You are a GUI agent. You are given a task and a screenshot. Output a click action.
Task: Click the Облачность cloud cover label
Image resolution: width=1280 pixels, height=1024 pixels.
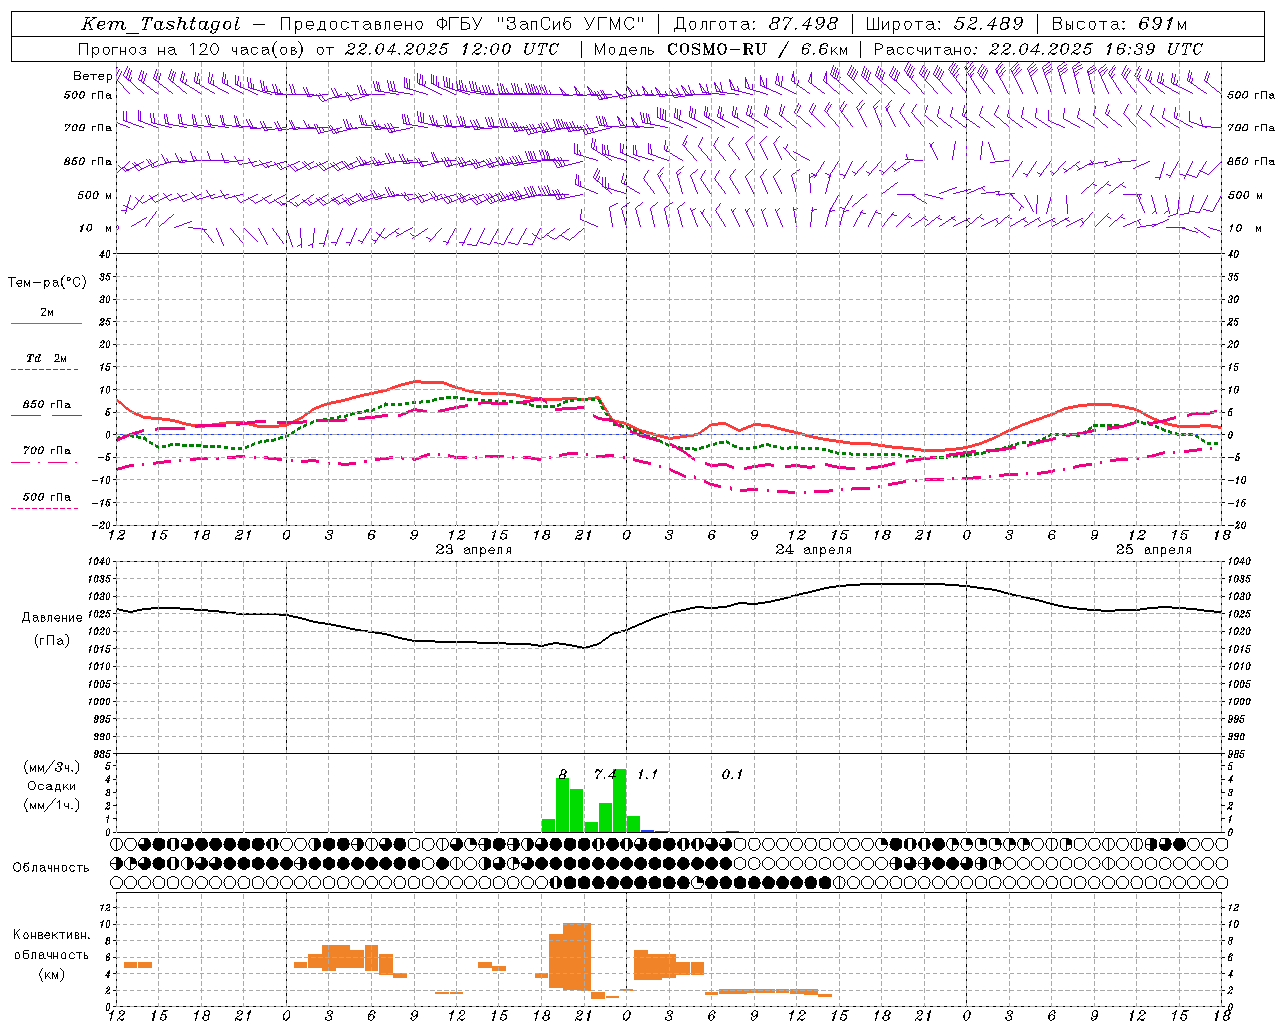51,867
